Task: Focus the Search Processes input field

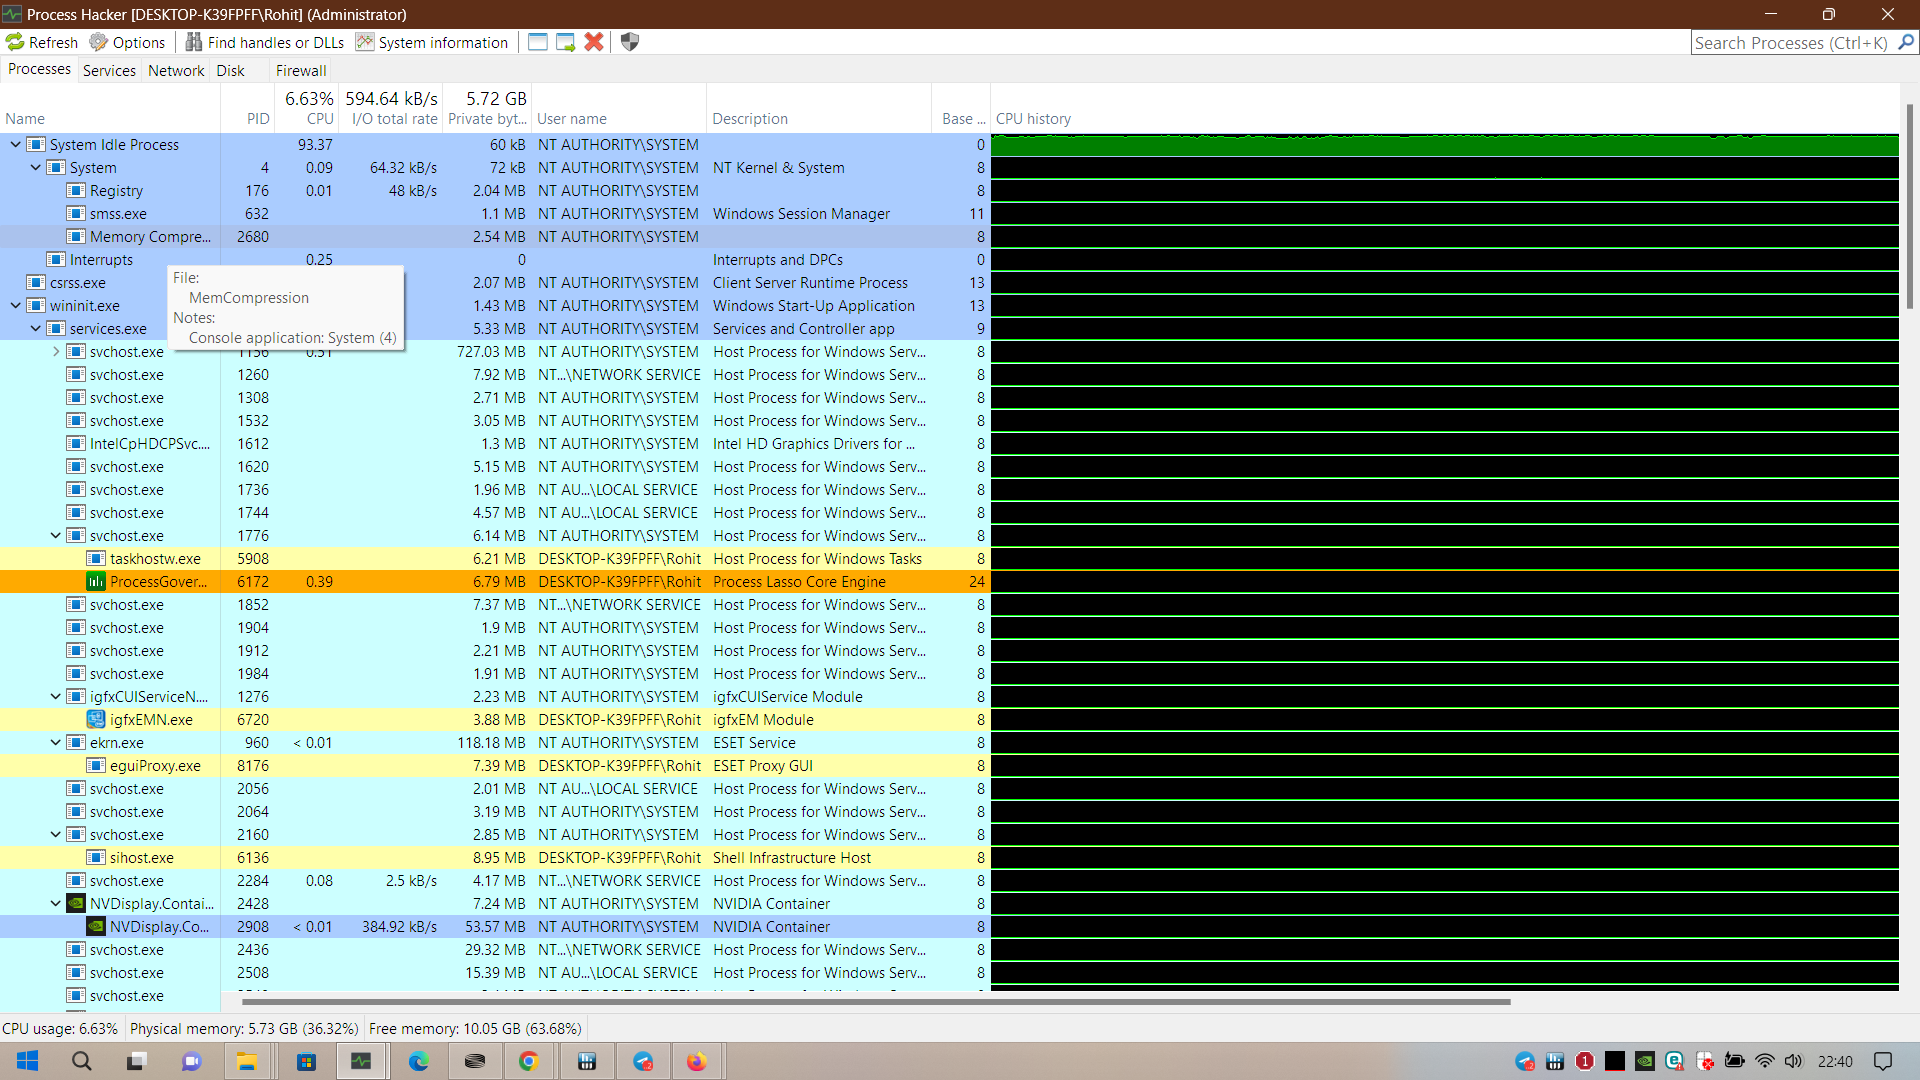Action: (x=1793, y=42)
